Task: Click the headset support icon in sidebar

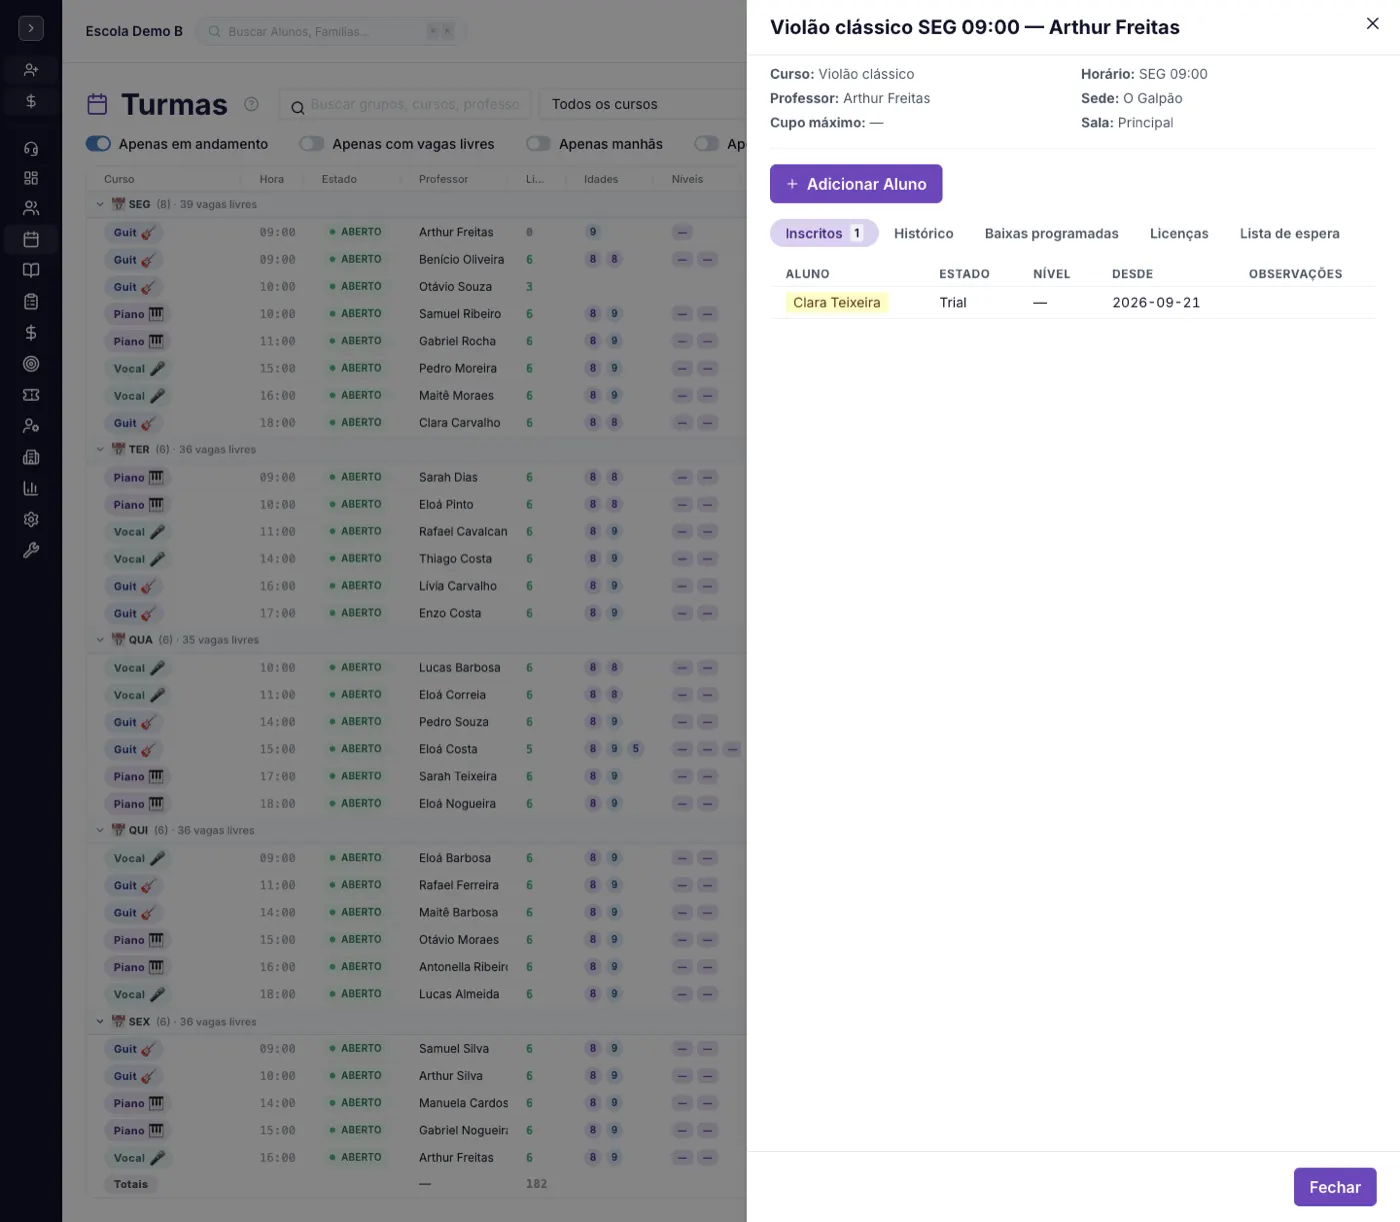Action: [x=31, y=148]
